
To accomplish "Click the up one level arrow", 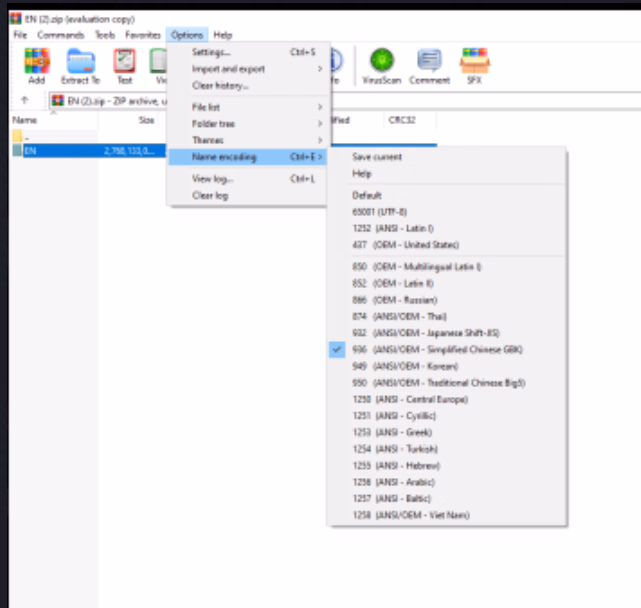I will pos(25,100).
